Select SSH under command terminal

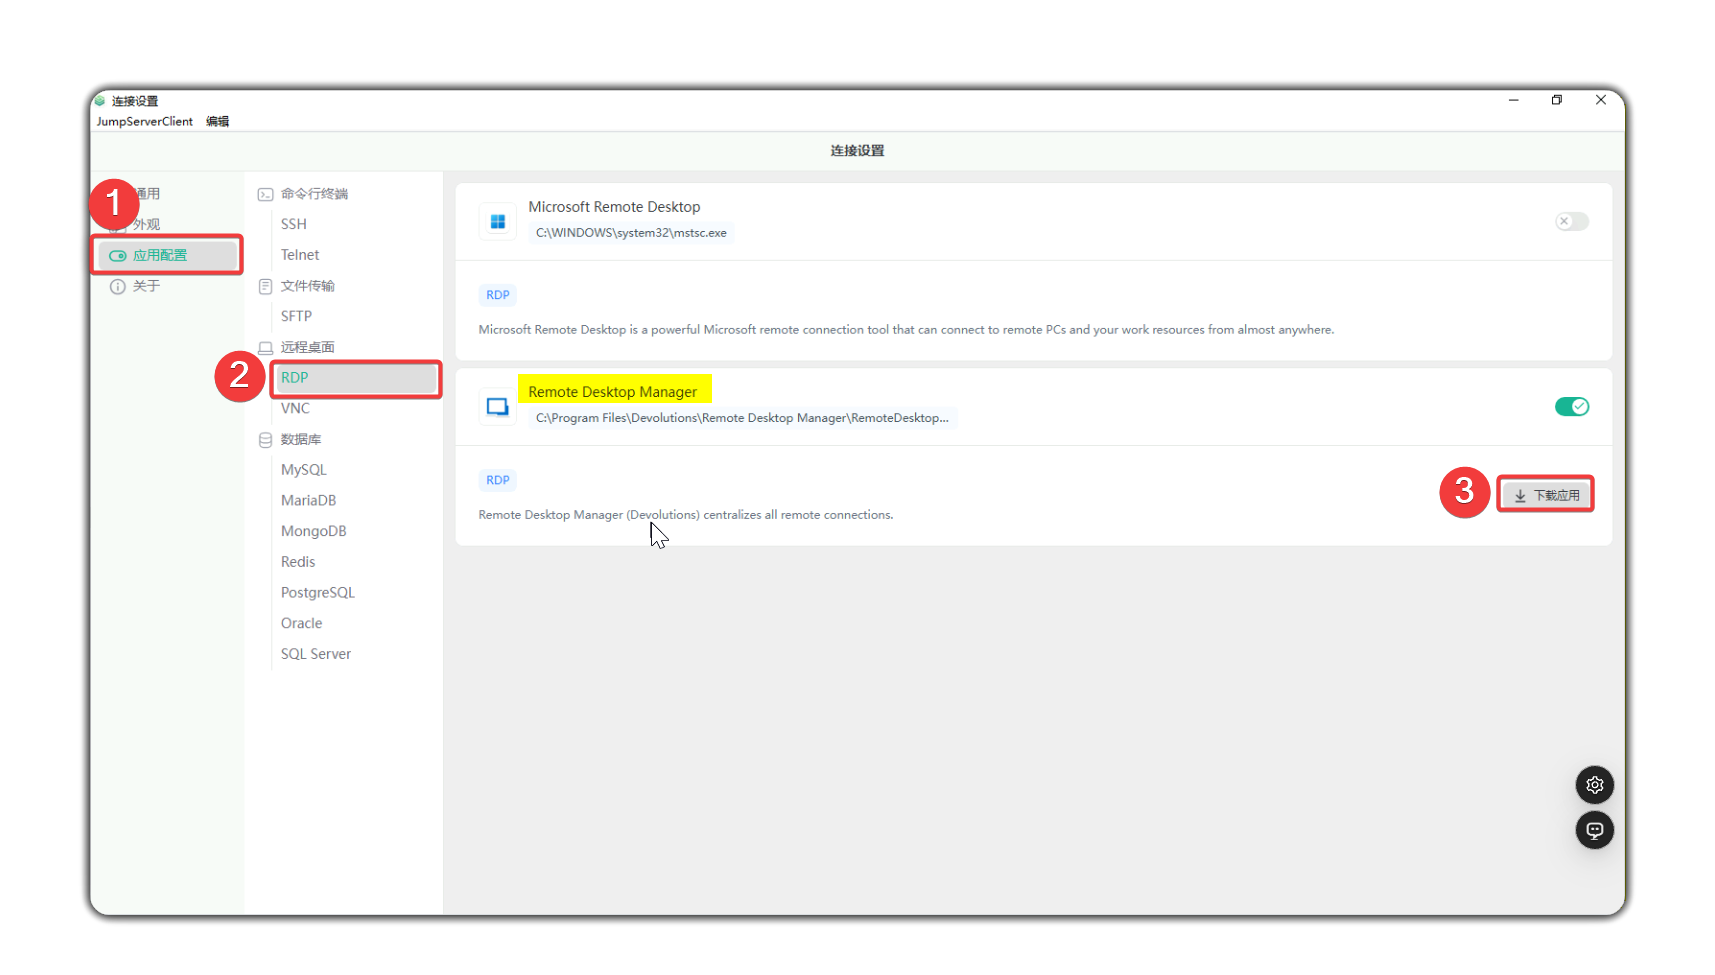click(x=294, y=224)
